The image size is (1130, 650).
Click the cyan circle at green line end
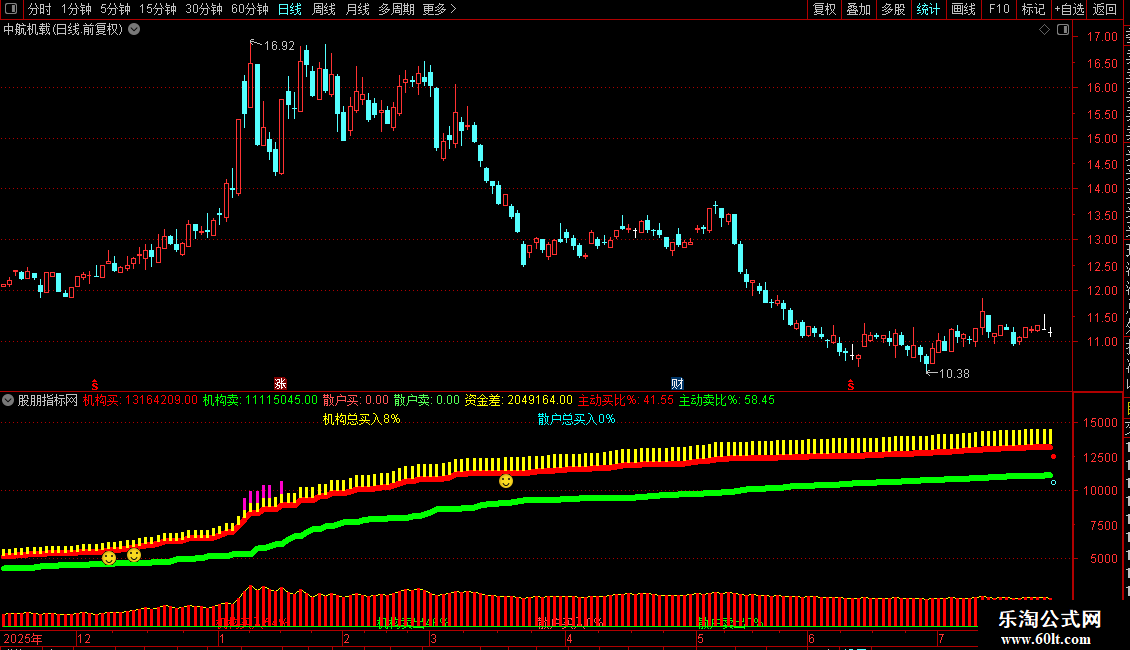[x=1054, y=482]
